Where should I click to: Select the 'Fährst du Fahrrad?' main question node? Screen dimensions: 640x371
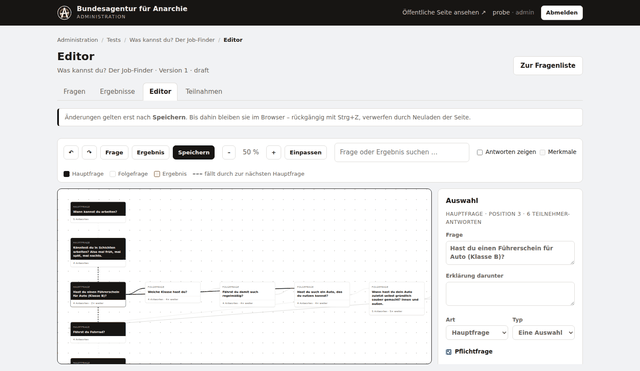[98, 332]
